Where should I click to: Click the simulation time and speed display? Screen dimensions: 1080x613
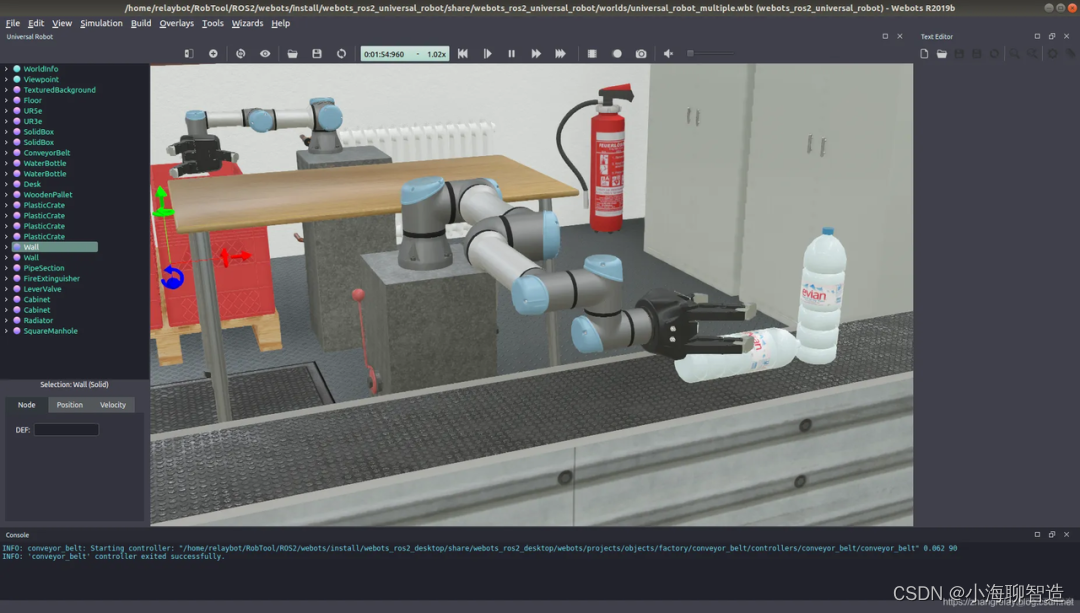[405, 54]
